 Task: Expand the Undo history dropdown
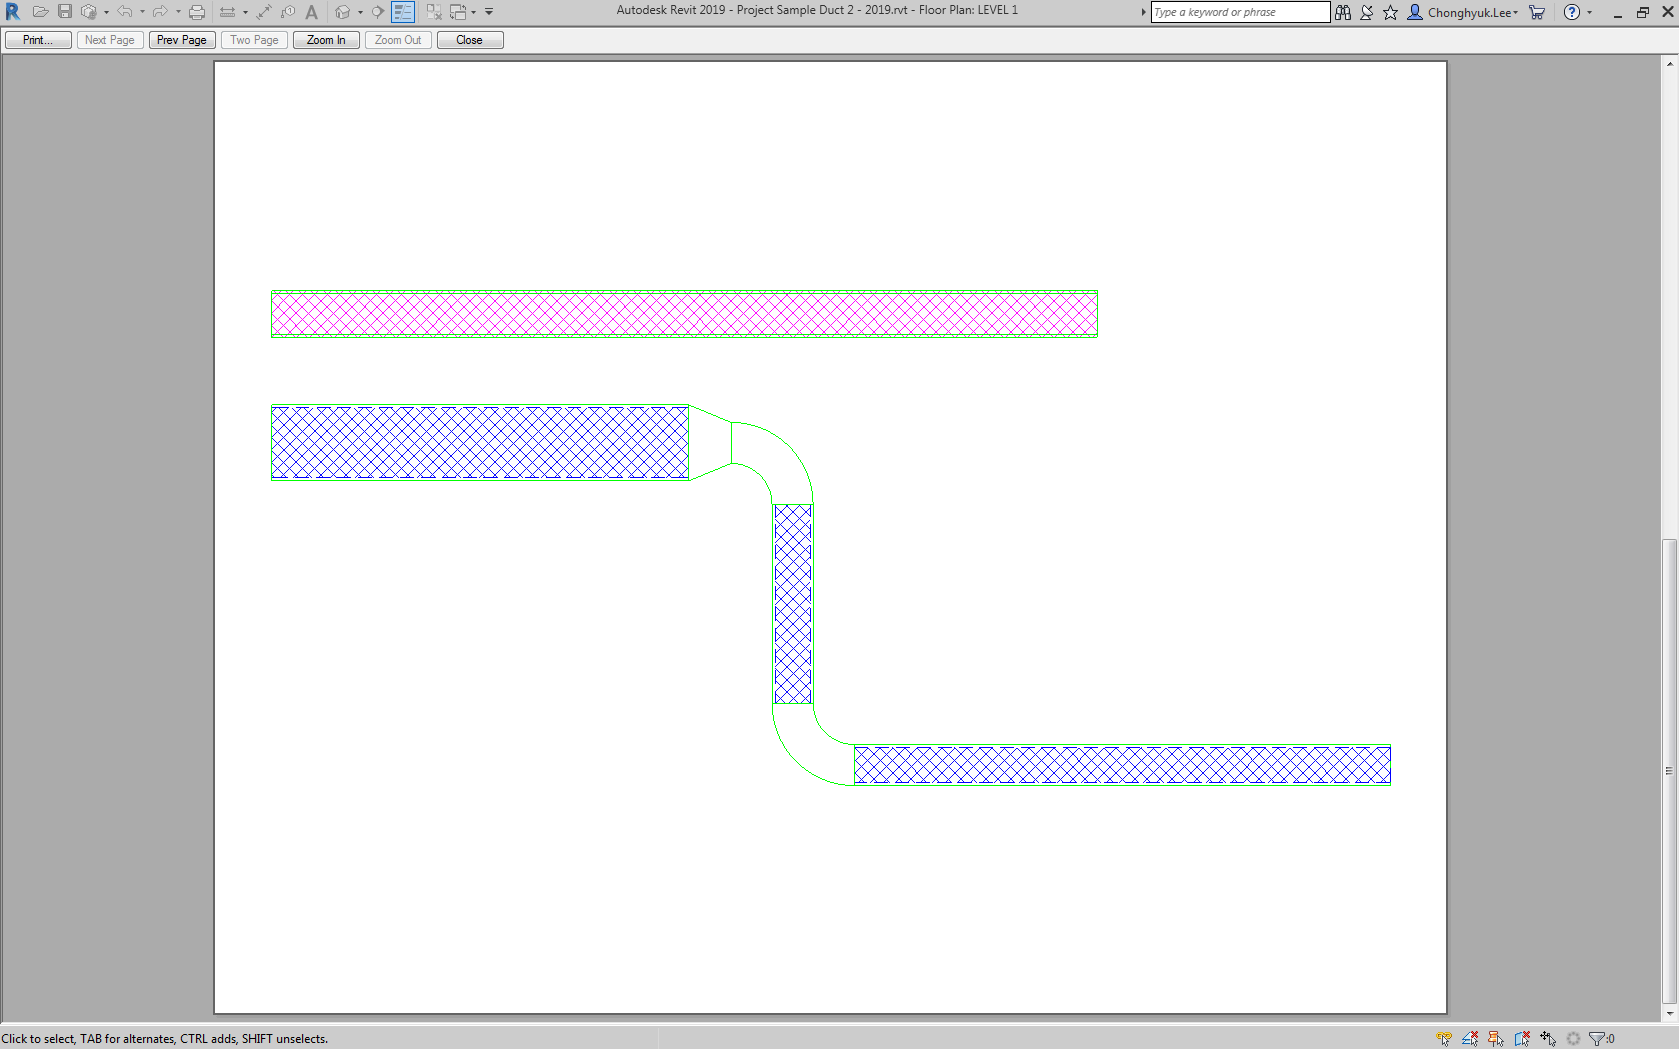[142, 12]
